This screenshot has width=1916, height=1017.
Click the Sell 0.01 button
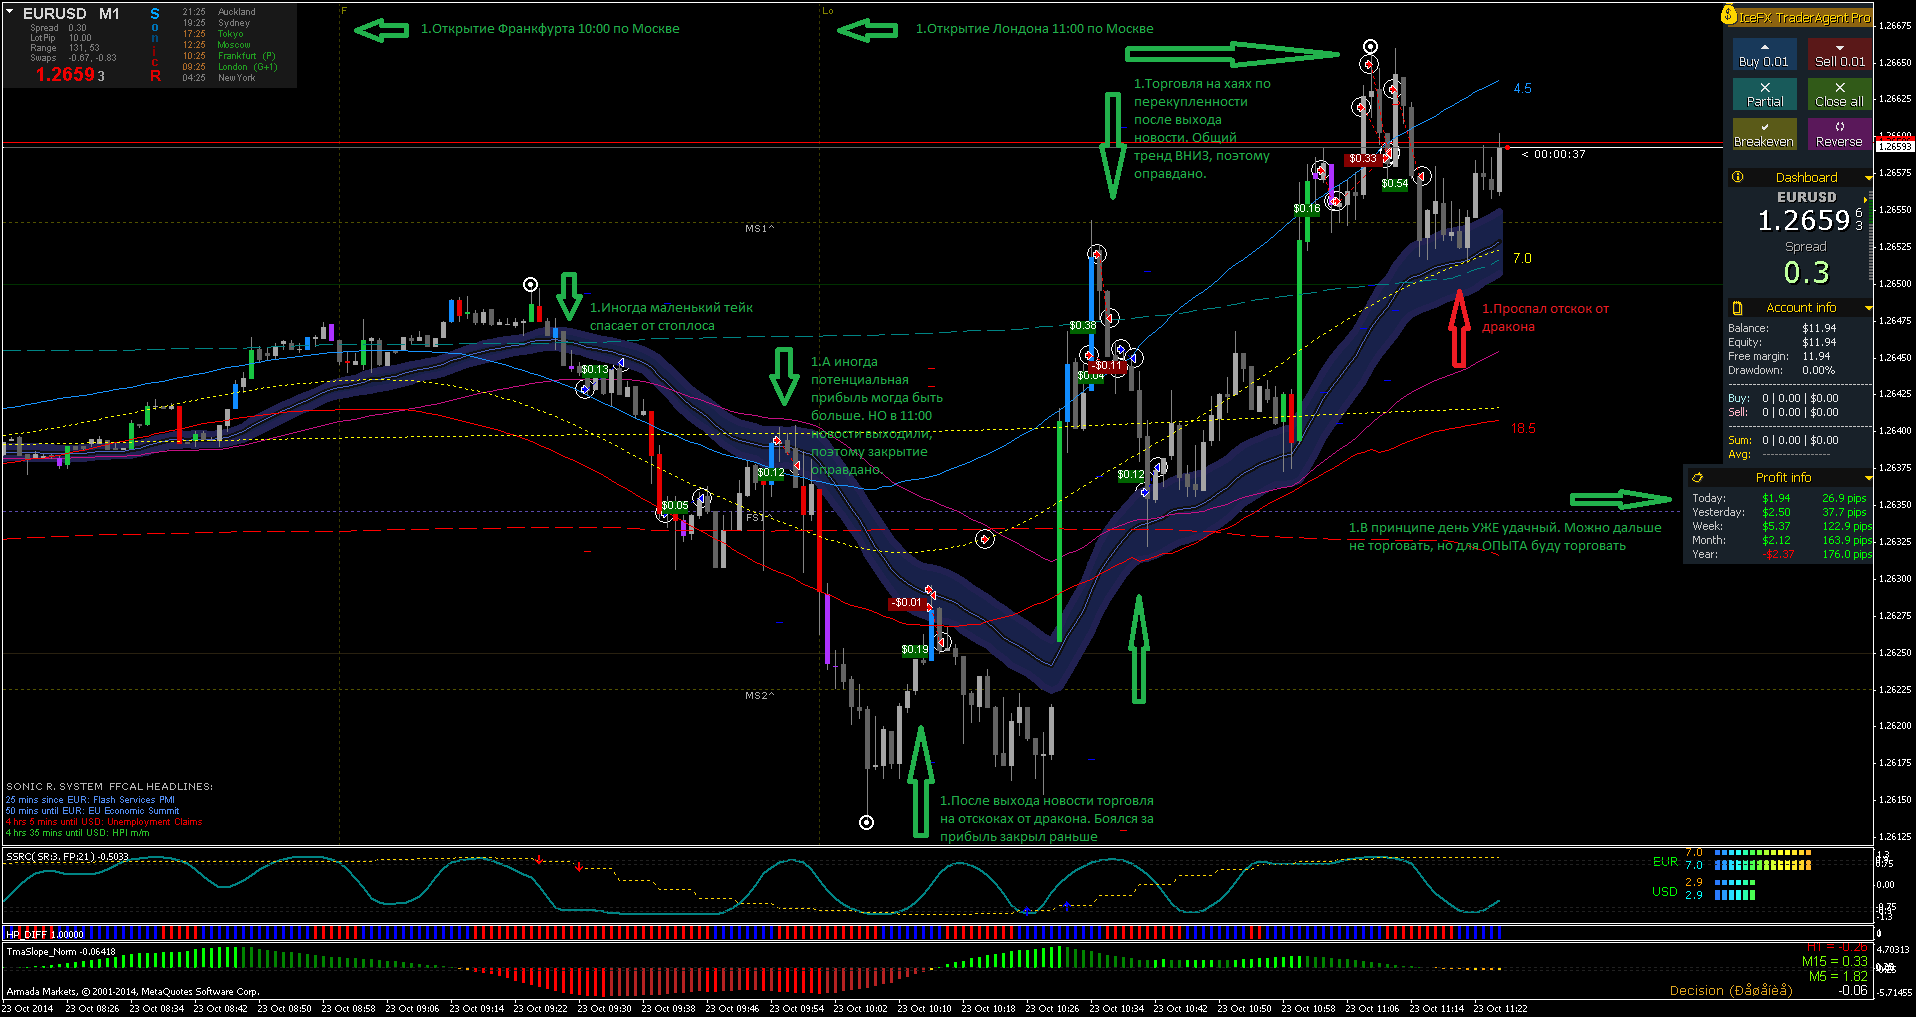[x=1839, y=54]
